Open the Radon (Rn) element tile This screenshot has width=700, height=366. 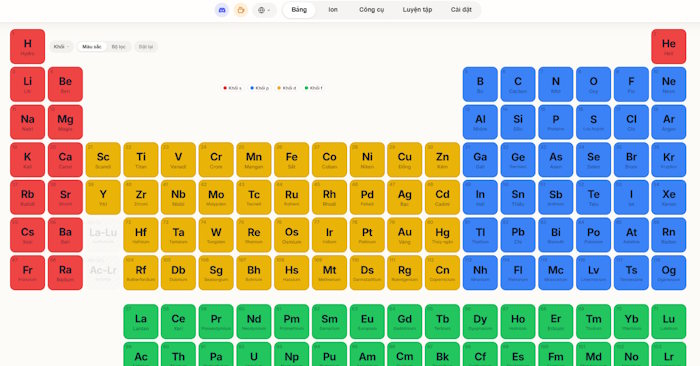tap(669, 235)
